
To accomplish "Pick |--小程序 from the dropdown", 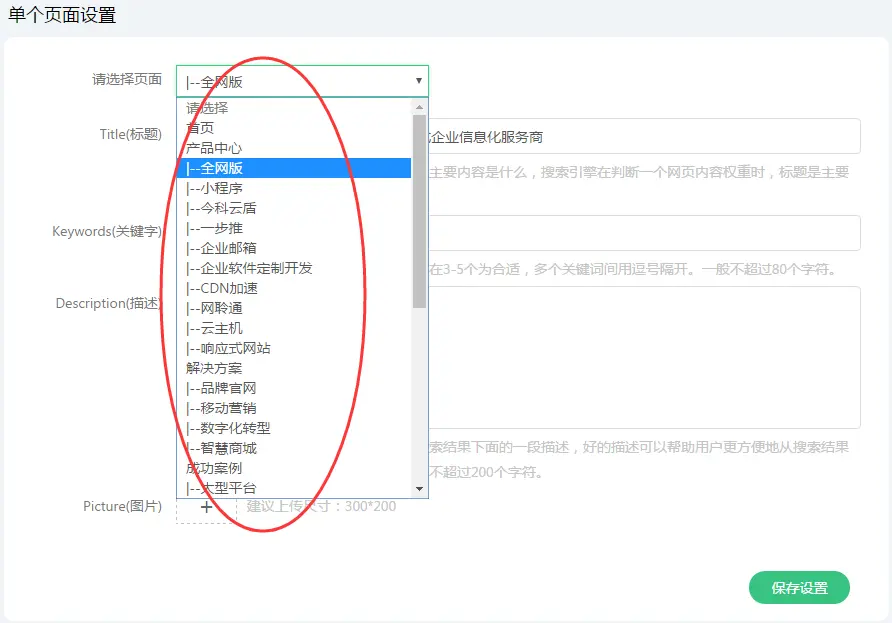I will tap(294, 188).
